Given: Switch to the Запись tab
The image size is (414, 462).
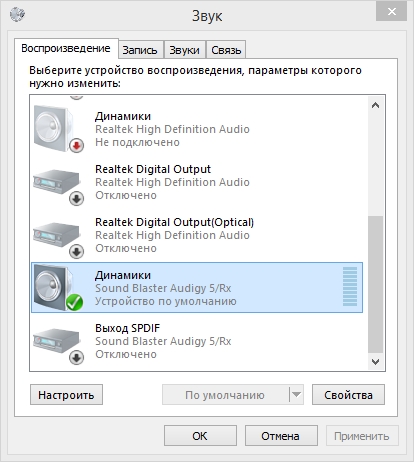Looking at the screenshot, I should click(140, 50).
